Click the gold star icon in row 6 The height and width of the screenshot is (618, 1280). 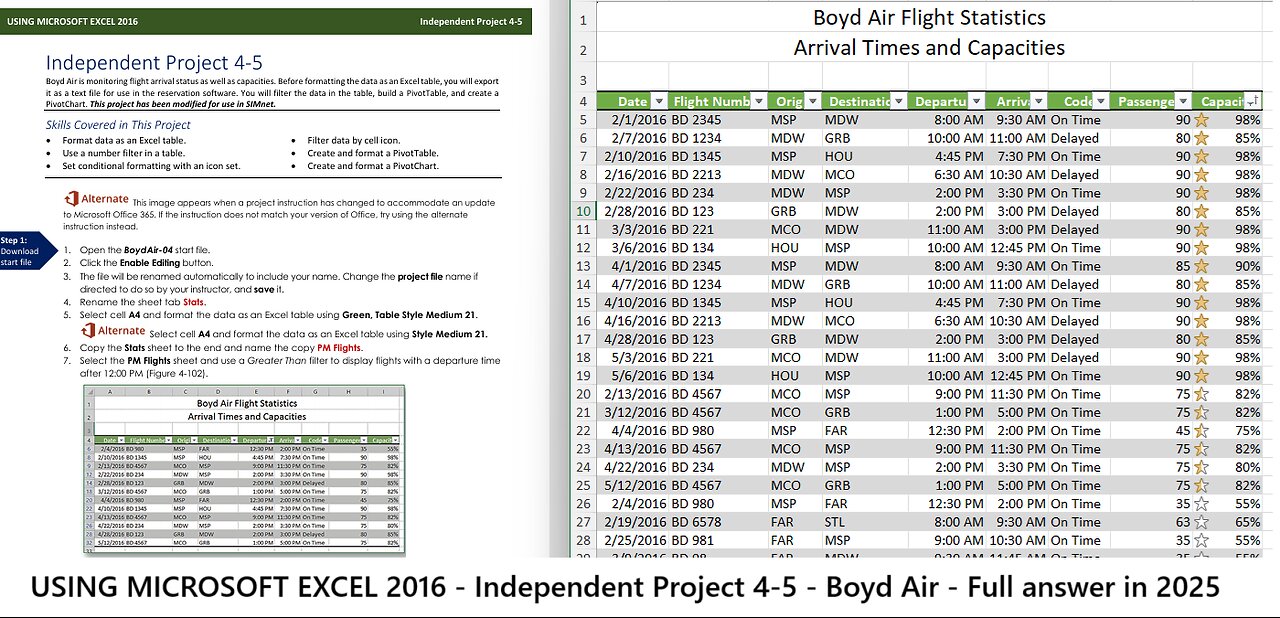click(x=1201, y=138)
